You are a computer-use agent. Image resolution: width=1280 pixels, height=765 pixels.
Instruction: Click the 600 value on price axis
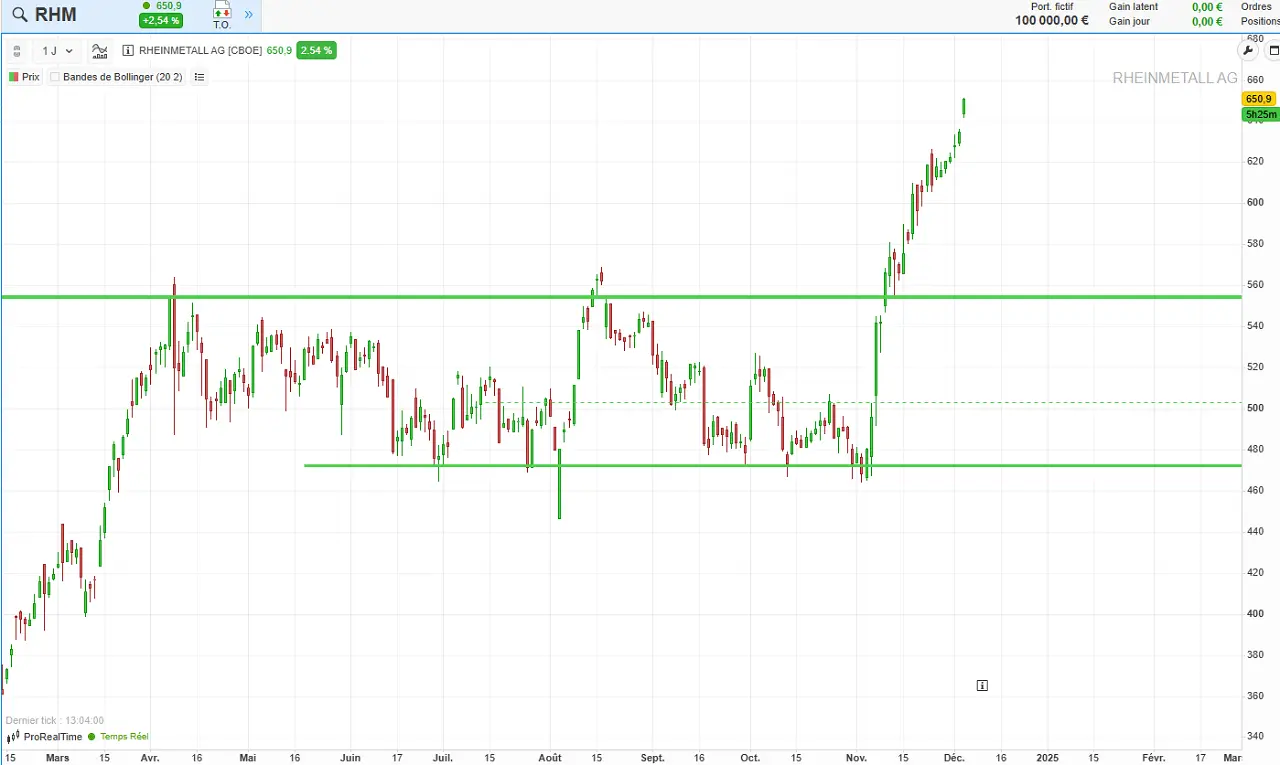[x=1255, y=202]
